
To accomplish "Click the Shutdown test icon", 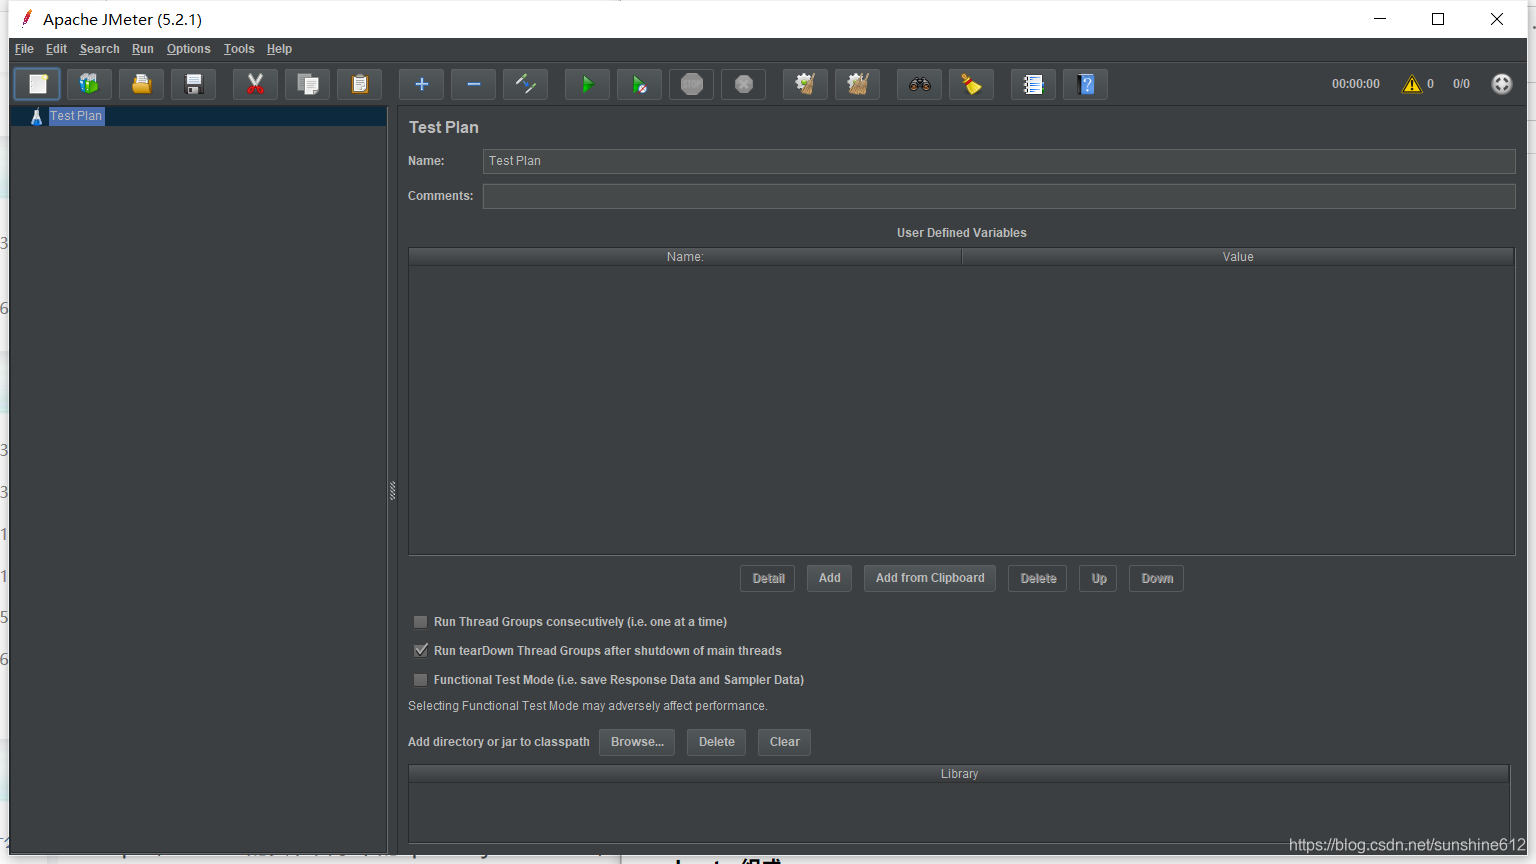I will (x=744, y=84).
